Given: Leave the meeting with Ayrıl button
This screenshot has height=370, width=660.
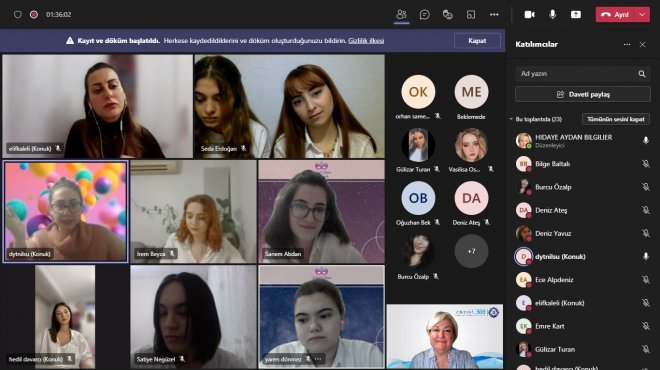Looking at the screenshot, I should [x=615, y=14].
